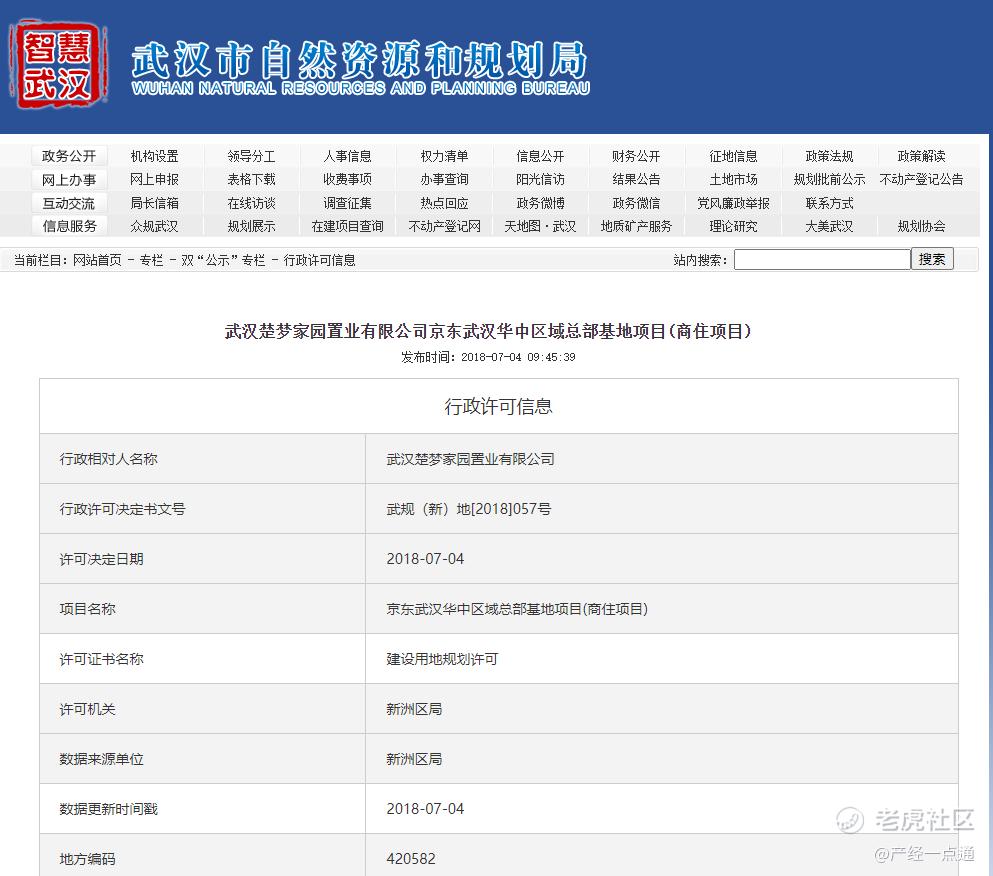View the 权力清单 page
993x876 pixels.
click(x=445, y=156)
